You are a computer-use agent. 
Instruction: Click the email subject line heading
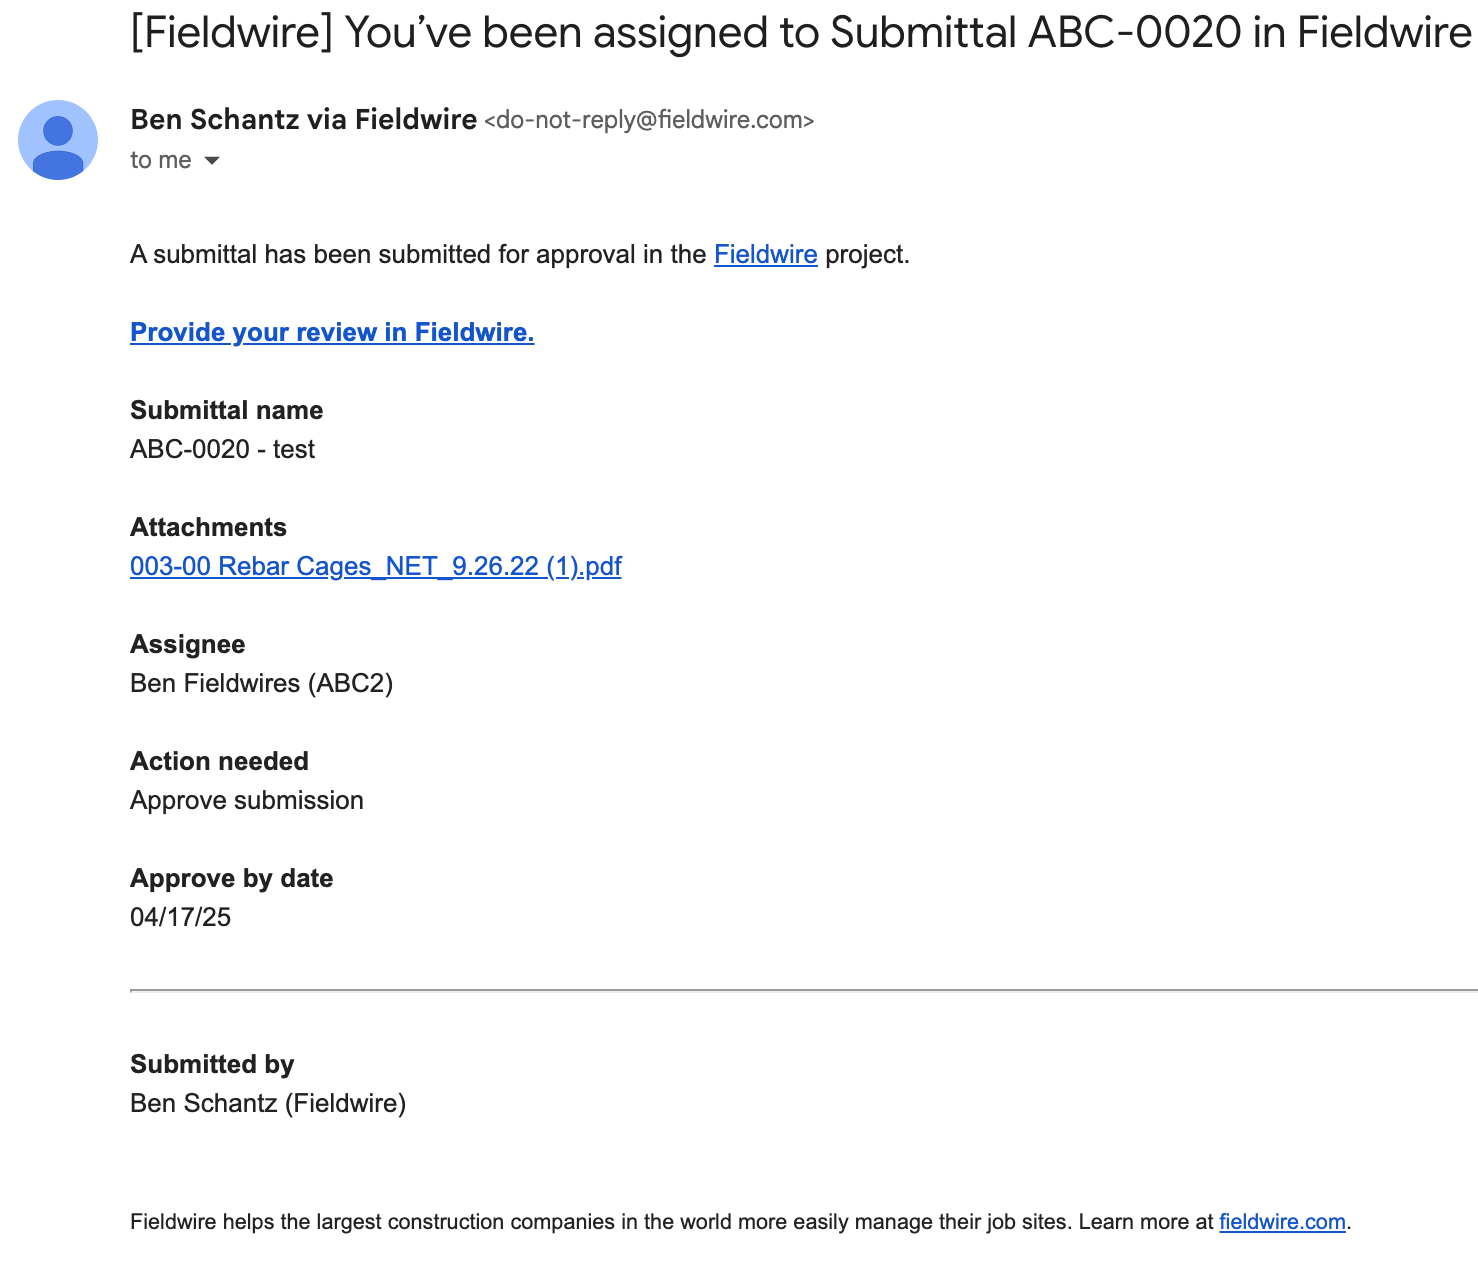[x=801, y=32]
